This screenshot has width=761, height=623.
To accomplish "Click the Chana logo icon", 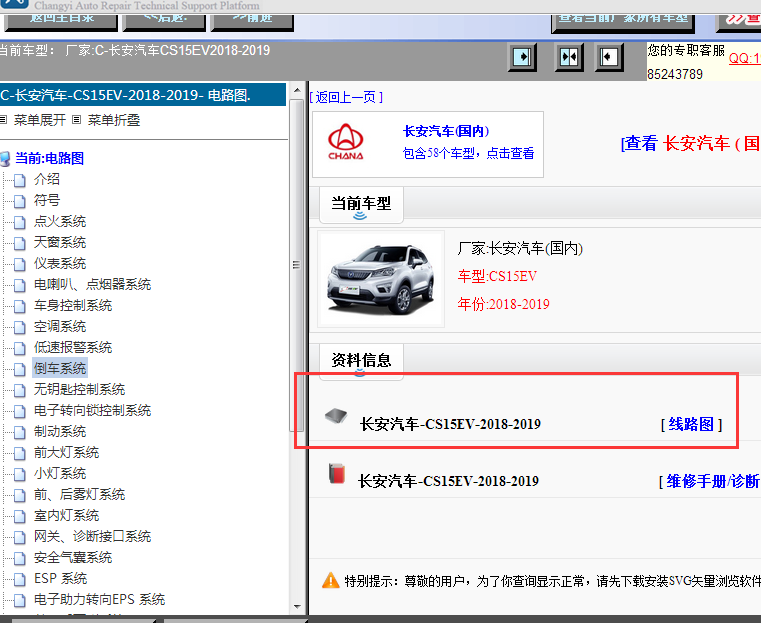I will [x=346, y=142].
